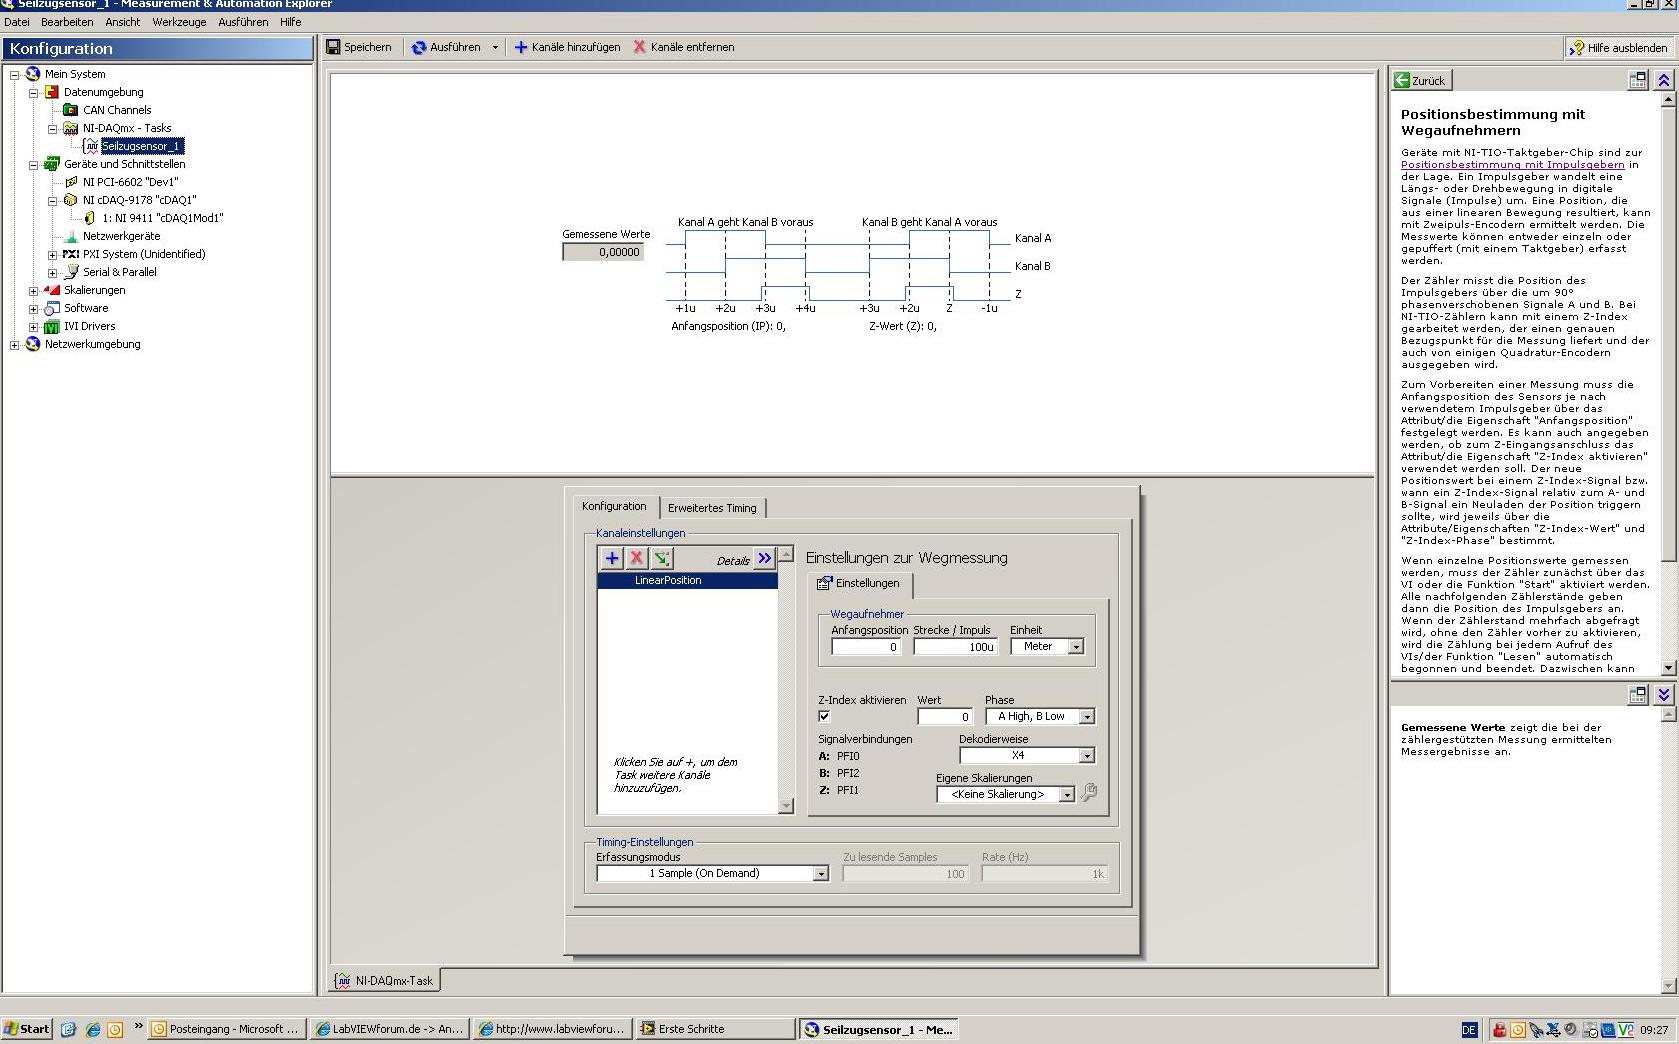The image size is (1679, 1044).
Task: Expand lower help pane with double chevron
Action: [x=1664, y=694]
